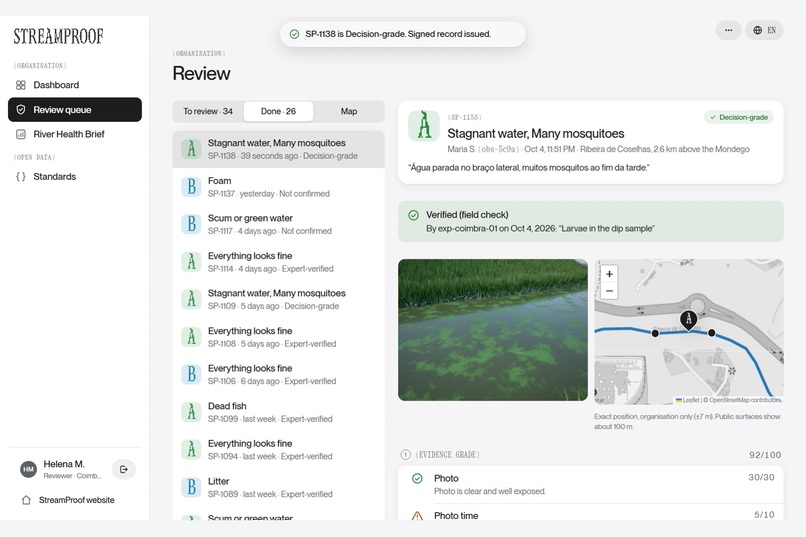
Task: Click the Photo time 5/10 evidence row
Action: (591, 514)
